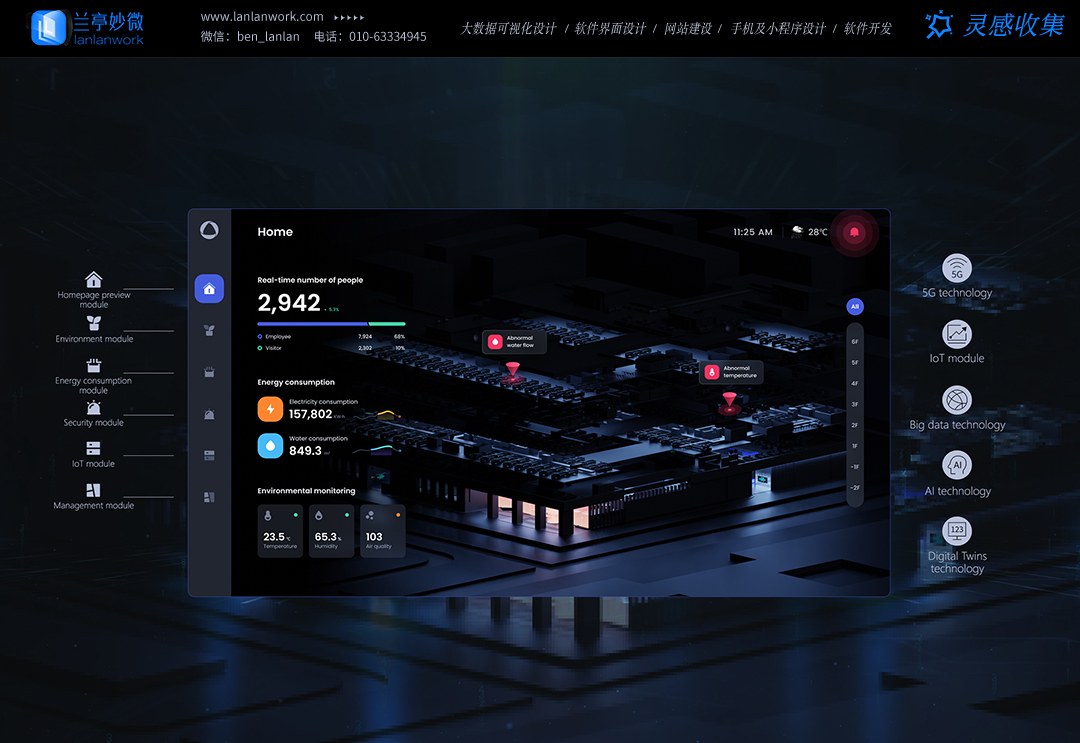
Task: Click the blue water consumption icon
Action: click(270, 446)
